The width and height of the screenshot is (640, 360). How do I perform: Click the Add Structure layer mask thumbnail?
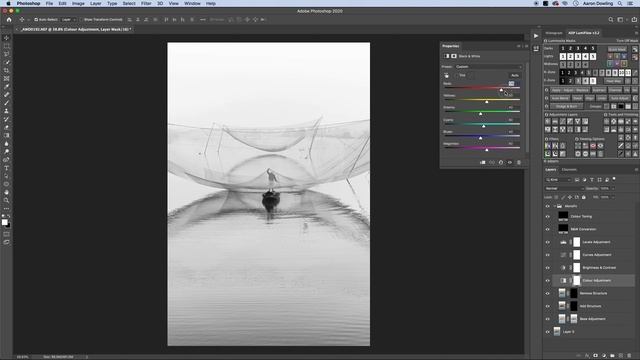coord(573,306)
